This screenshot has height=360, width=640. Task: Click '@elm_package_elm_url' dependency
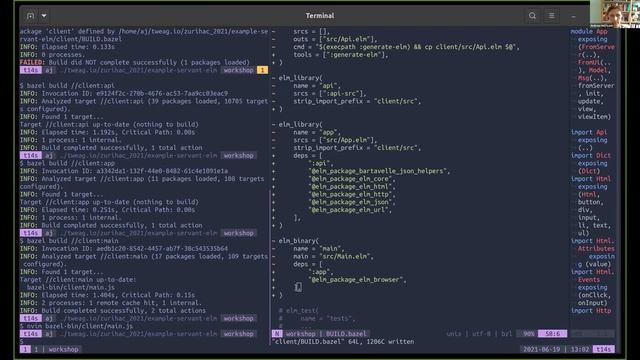[x=350, y=210]
